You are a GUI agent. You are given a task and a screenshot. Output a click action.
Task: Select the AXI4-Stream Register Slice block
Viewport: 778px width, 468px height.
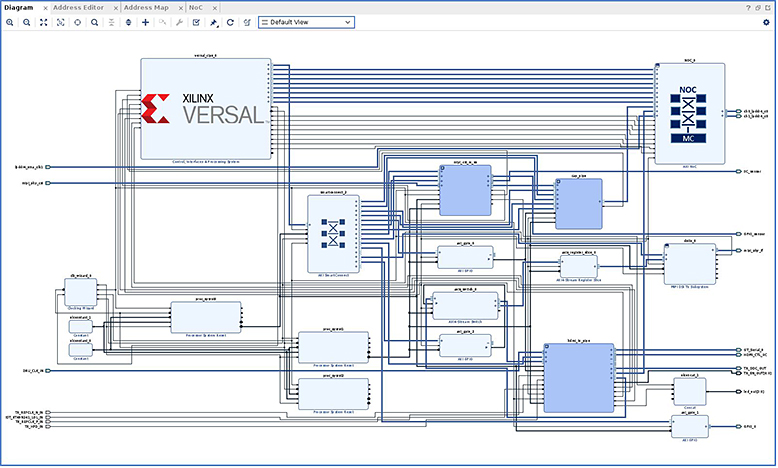pos(579,267)
